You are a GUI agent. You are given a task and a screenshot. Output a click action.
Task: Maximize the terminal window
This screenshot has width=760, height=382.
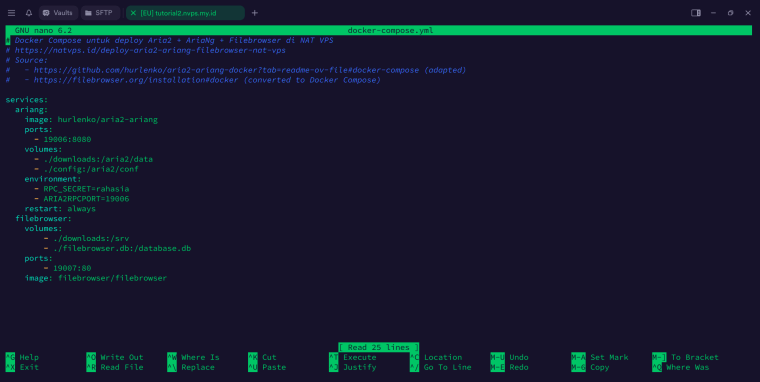click(x=730, y=13)
